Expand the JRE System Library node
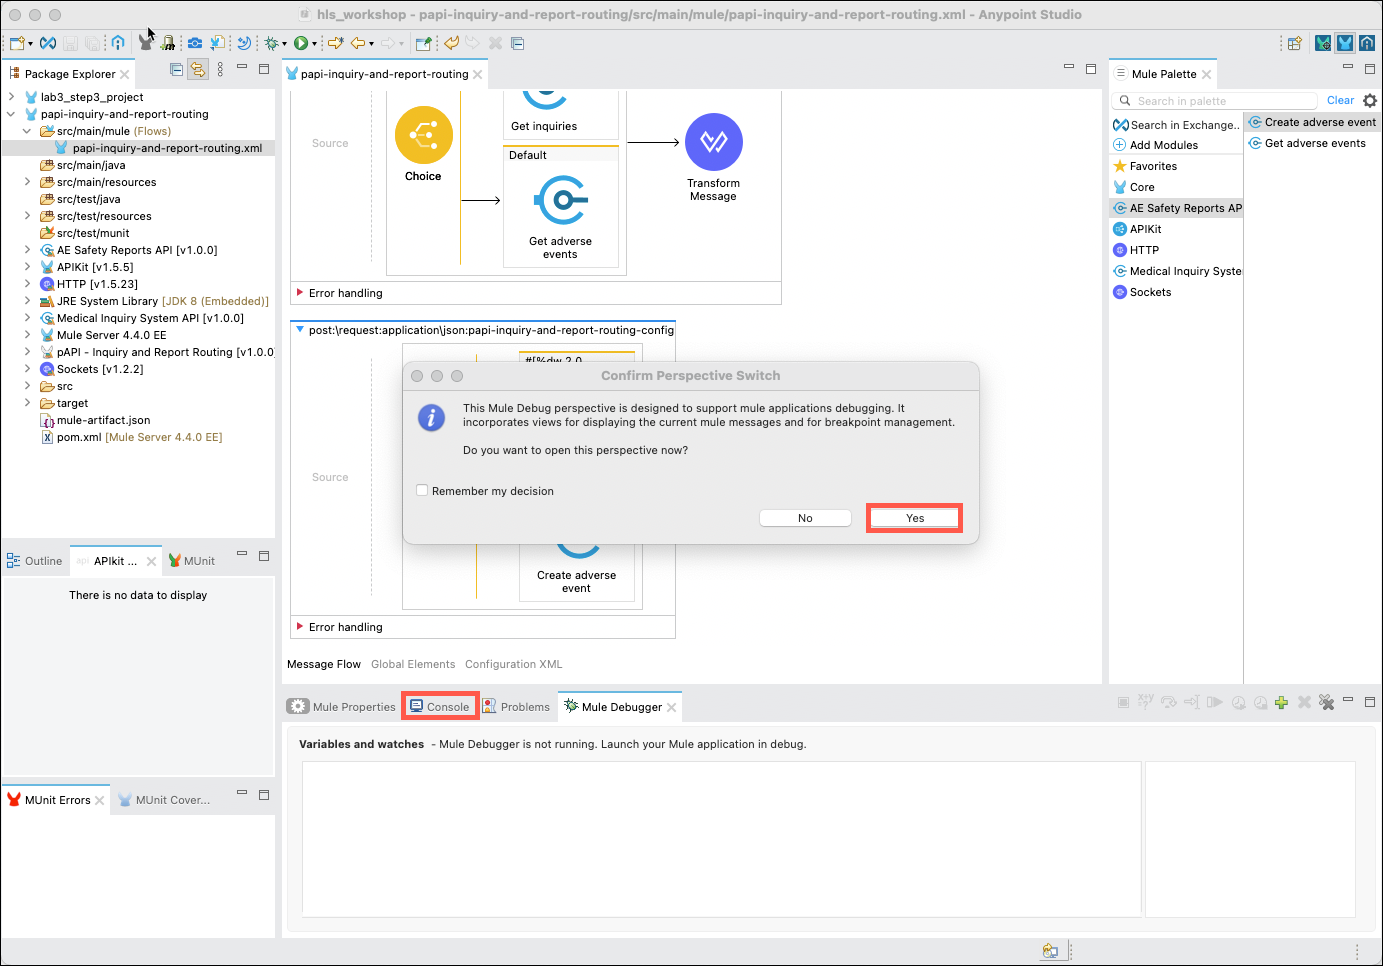The image size is (1383, 966). (27, 301)
